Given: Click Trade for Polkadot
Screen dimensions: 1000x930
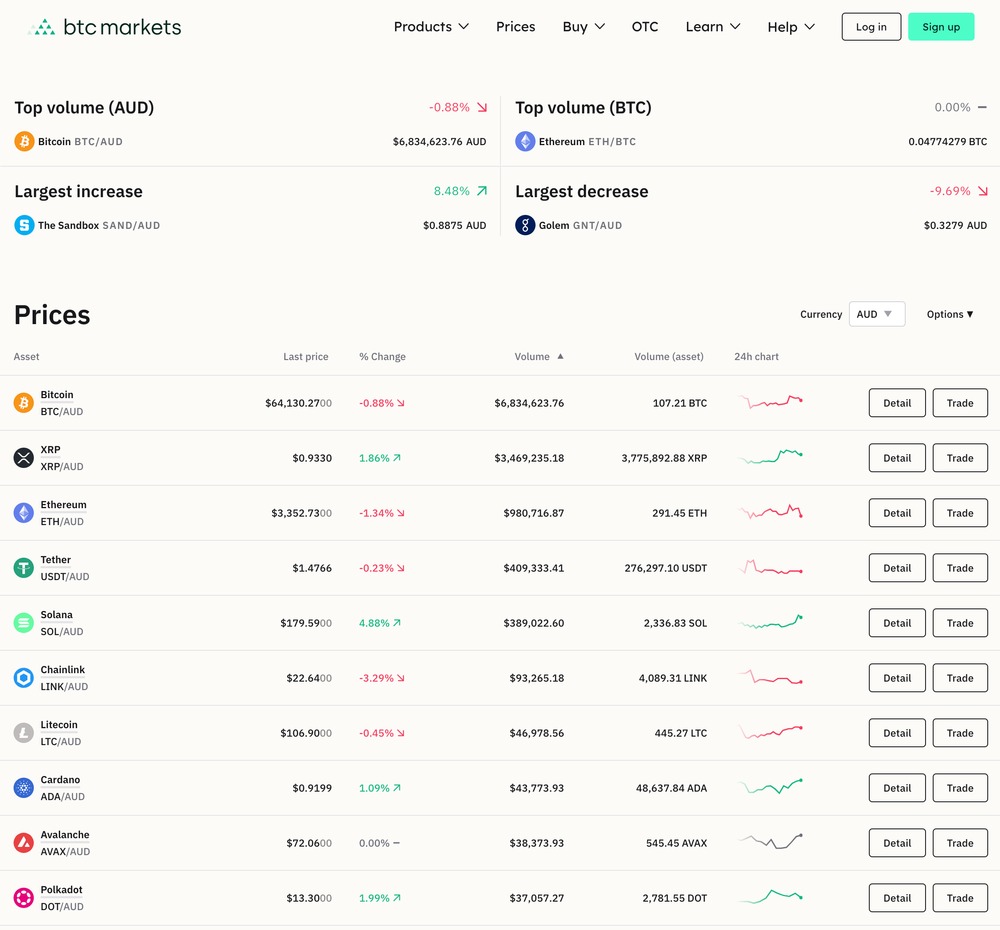Looking at the screenshot, I should click(x=960, y=897).
